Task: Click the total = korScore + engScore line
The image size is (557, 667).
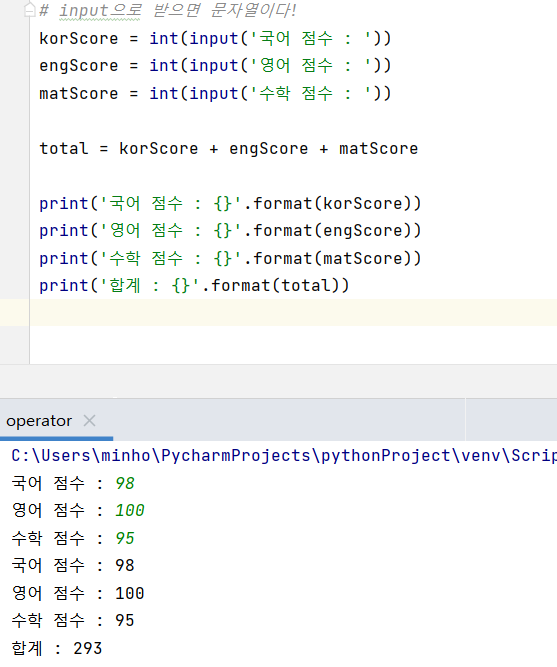Action: [229, 149]
